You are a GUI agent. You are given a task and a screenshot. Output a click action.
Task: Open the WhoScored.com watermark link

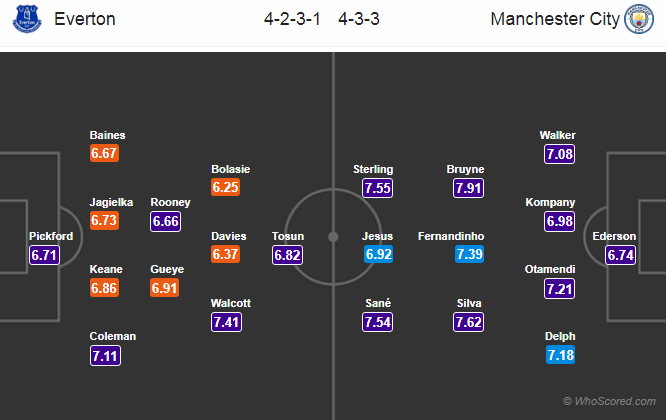610,401
